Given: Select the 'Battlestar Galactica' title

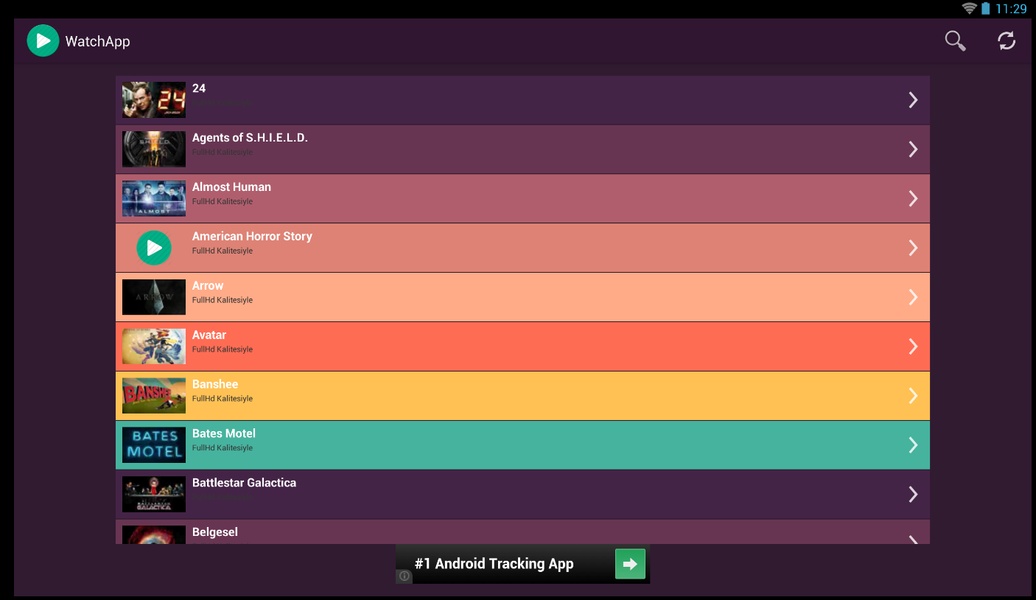Looking at the screenshot, I should 244,482.
